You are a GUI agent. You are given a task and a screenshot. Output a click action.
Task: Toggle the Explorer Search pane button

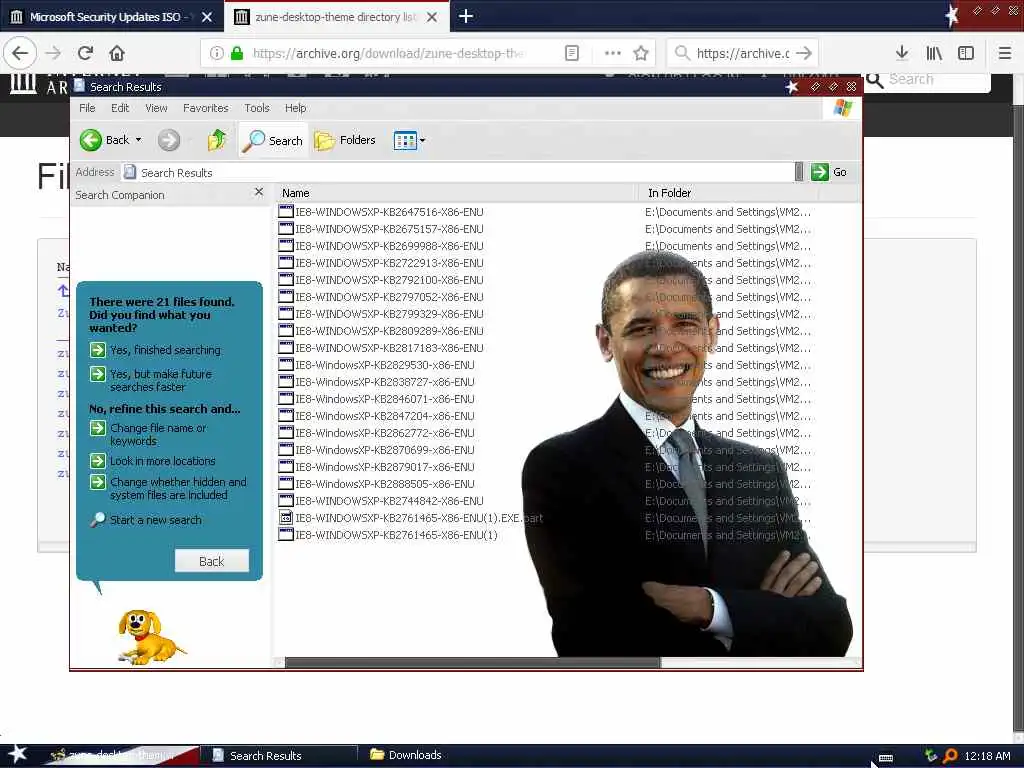point(272,140)
